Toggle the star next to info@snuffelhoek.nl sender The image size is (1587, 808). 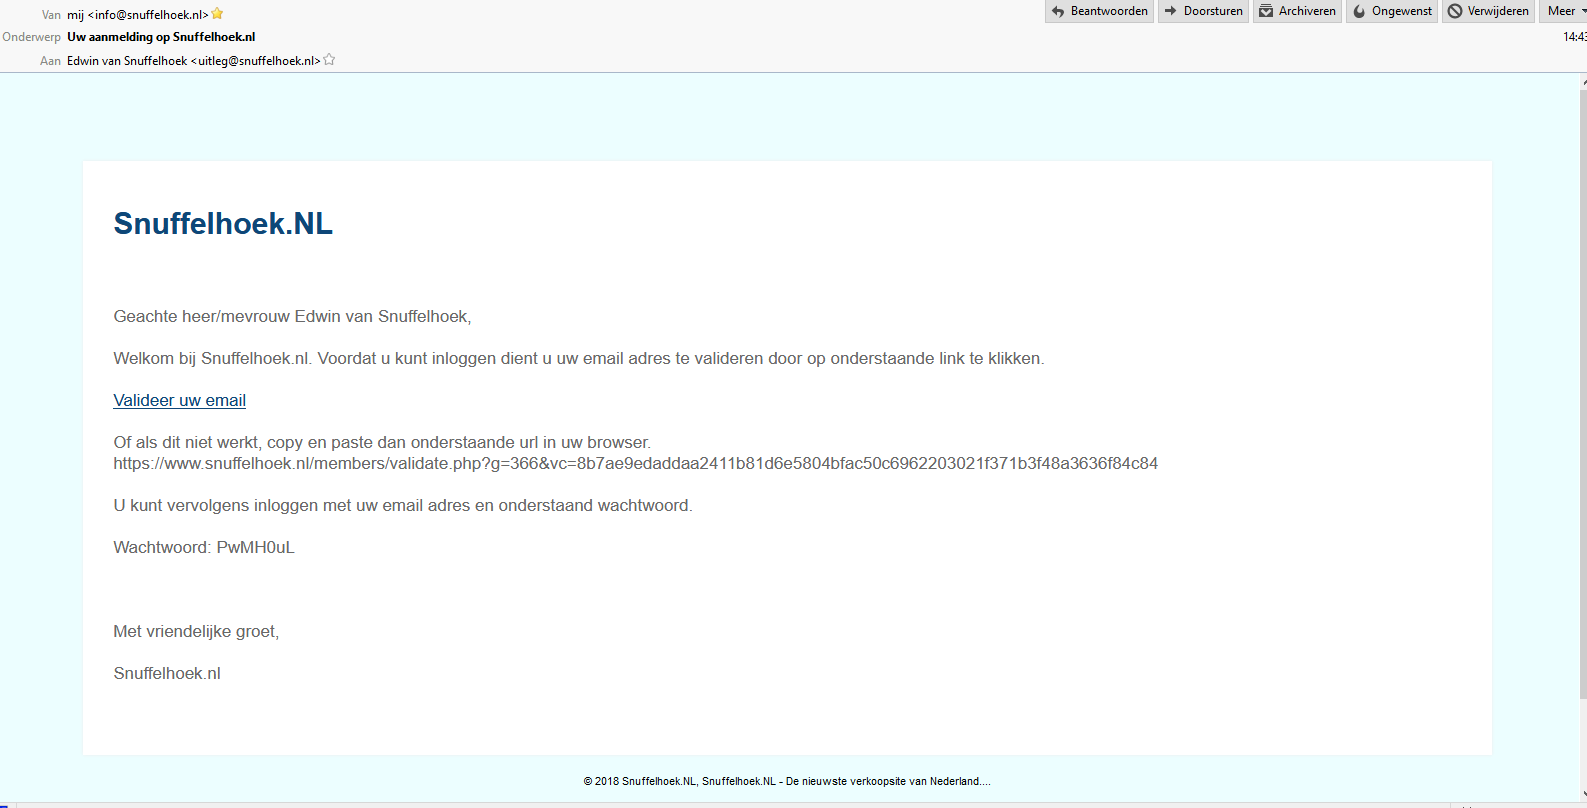(217, 14)
